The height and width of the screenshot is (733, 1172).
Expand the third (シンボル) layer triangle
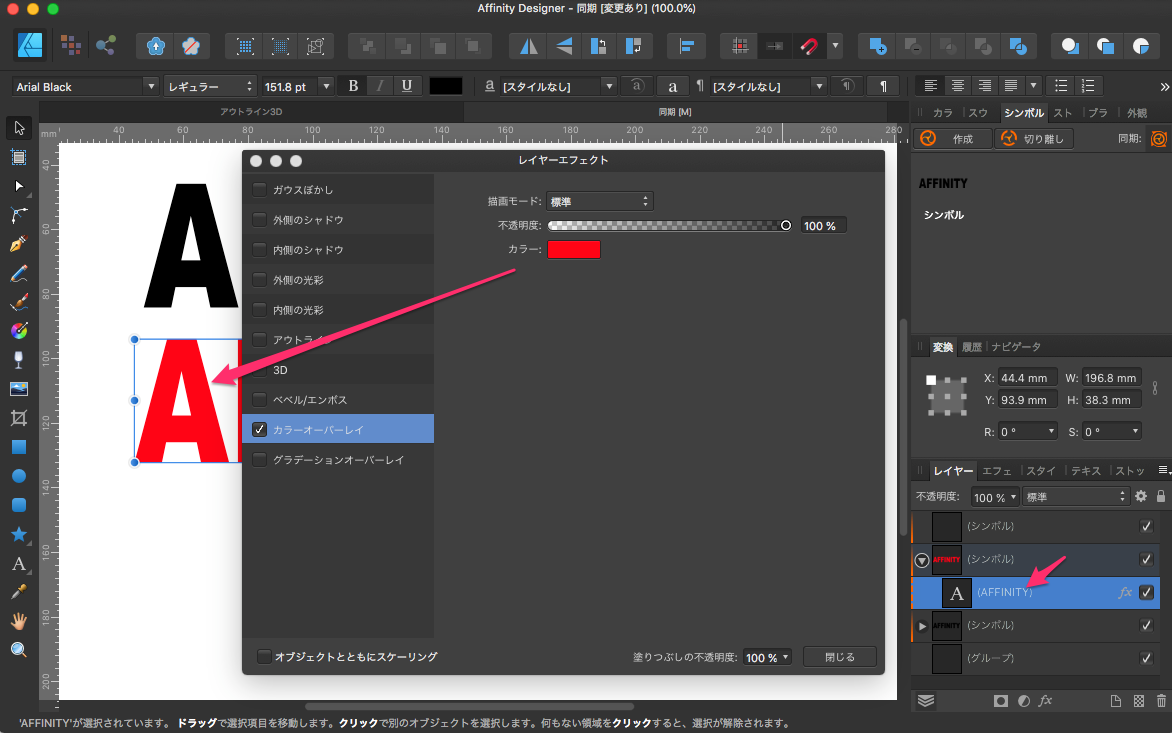pyautogui.click(x=922, y=625)
